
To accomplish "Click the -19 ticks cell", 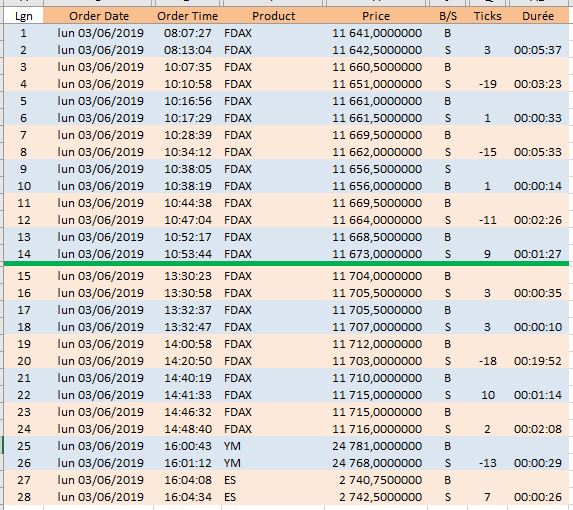I will 487,84.
